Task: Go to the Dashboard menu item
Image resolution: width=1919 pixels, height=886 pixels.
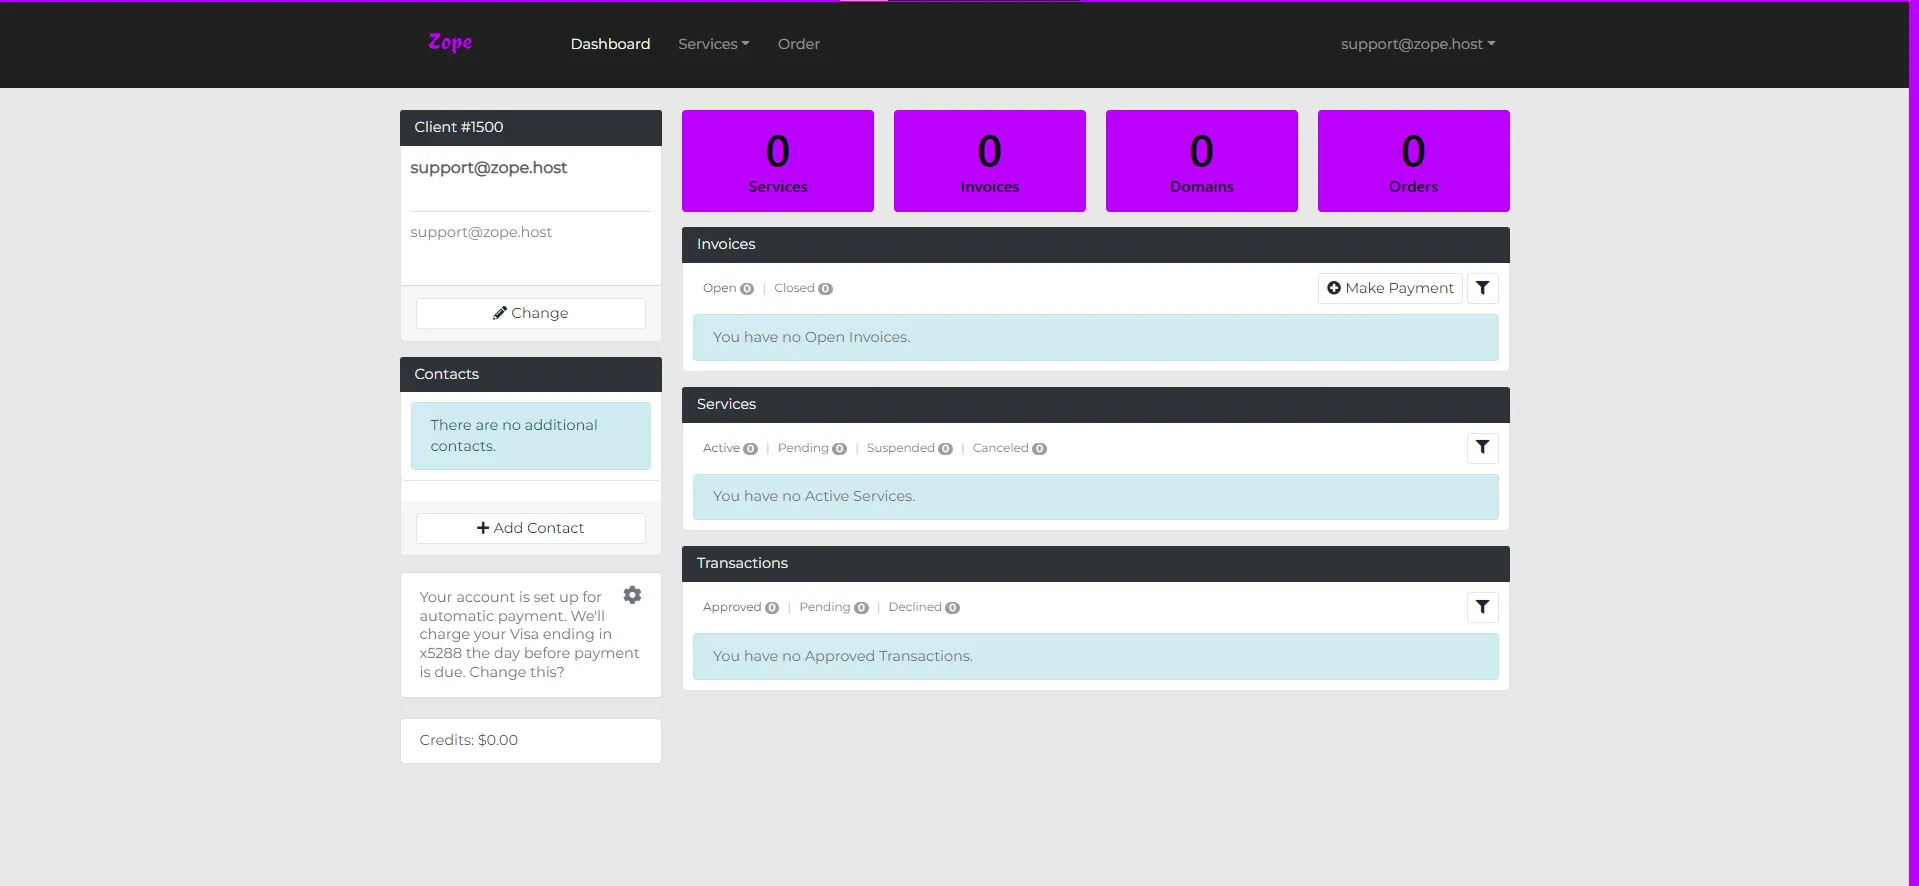Action: (x=610, y=44)
